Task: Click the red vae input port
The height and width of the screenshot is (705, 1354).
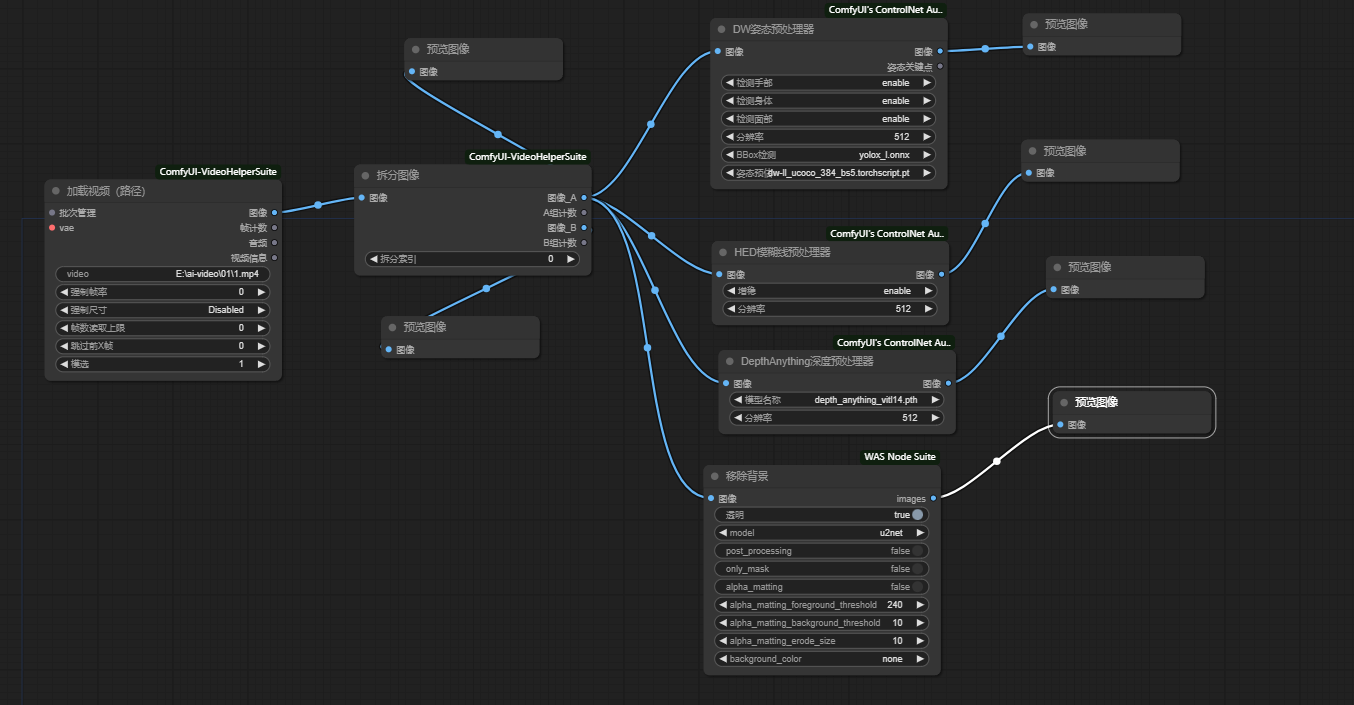Action: [x=52, y=228]
